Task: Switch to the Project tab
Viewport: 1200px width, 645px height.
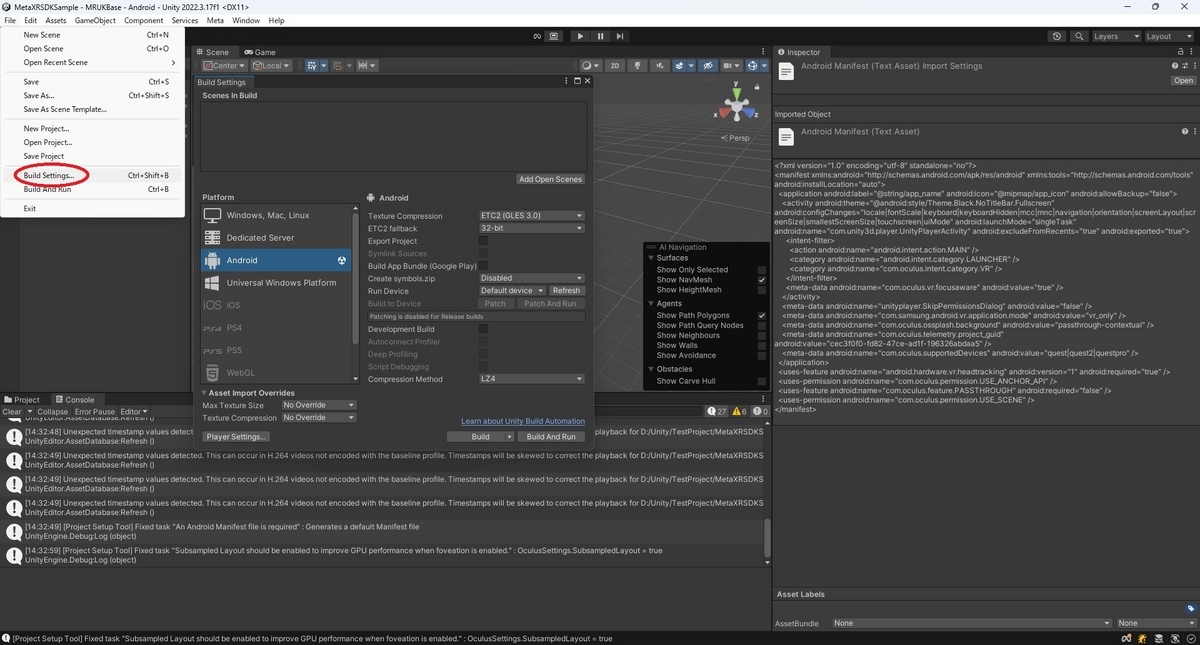Action: coord(22,400)
